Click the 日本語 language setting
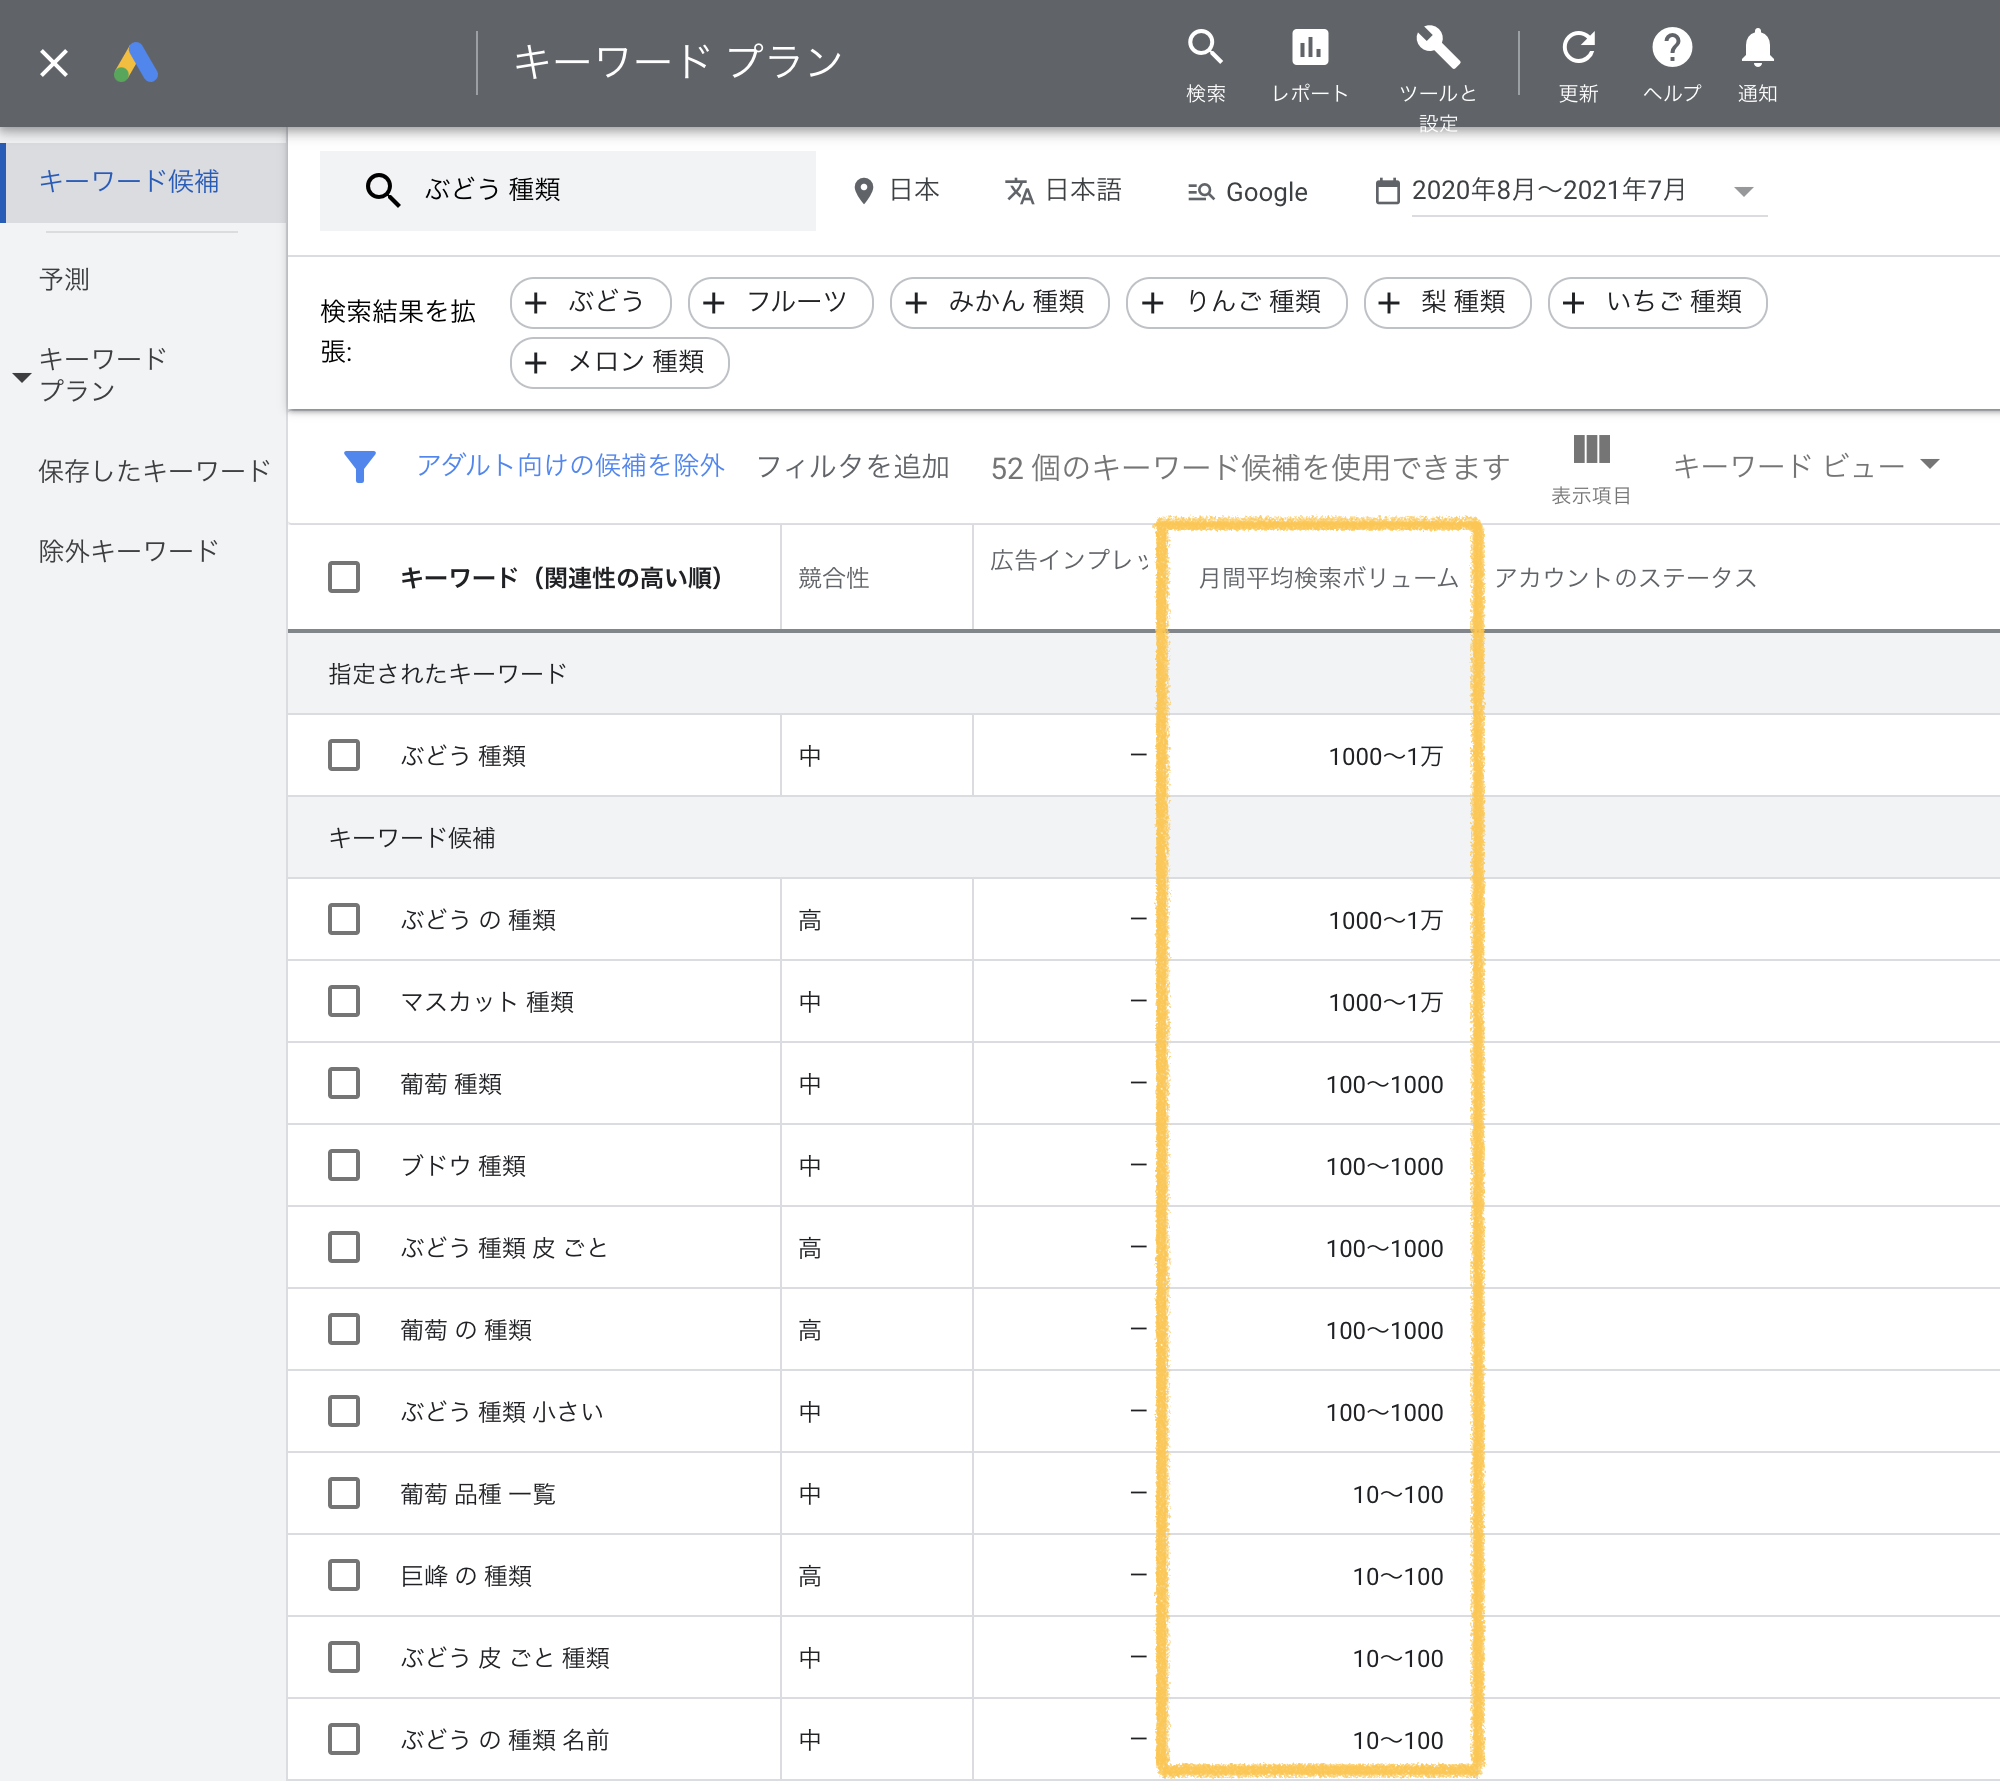The image size is (2000, 1781). (1062, 190)
